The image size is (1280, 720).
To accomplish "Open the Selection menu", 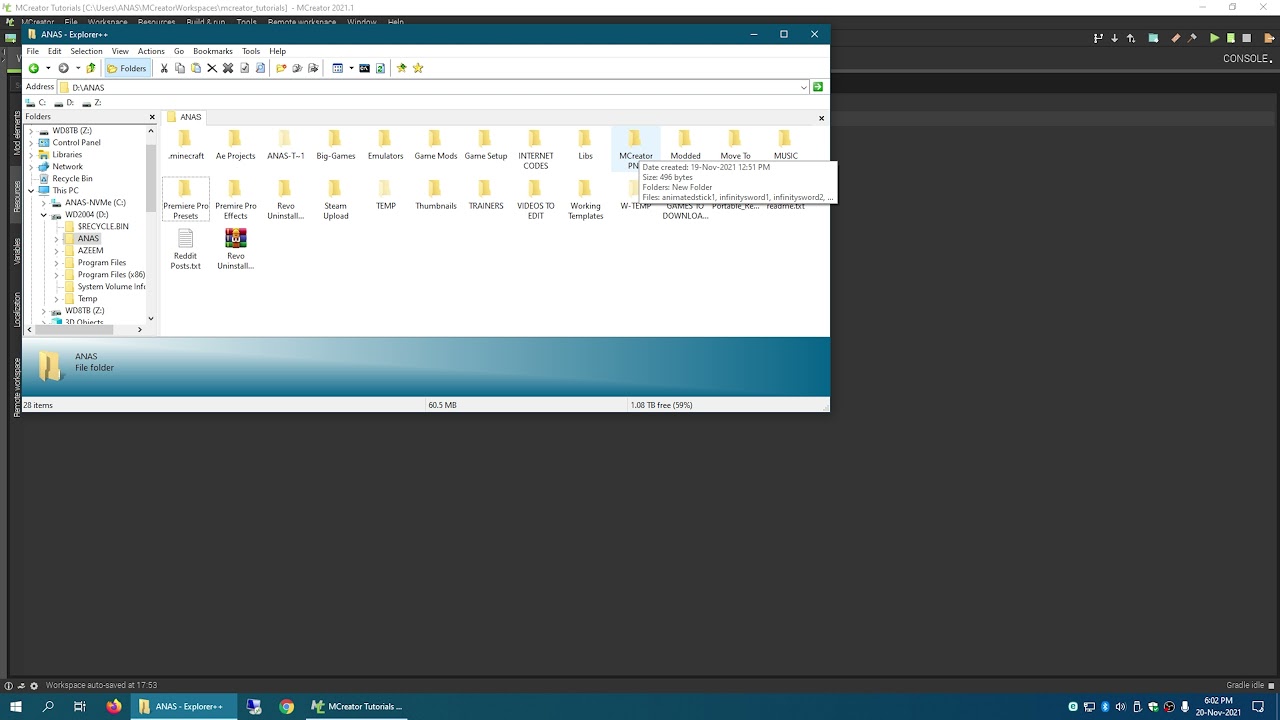I will pyautogui.click(x=86, y=51).
